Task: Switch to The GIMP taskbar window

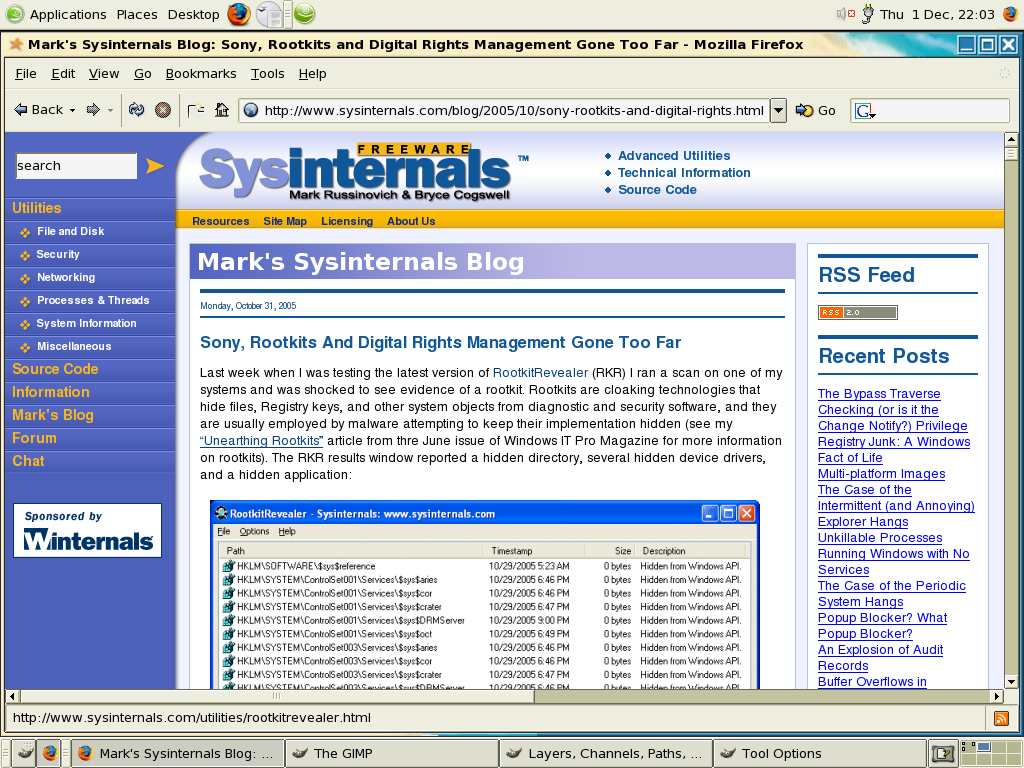Action: pyautogui.click(x=392, y=754)
